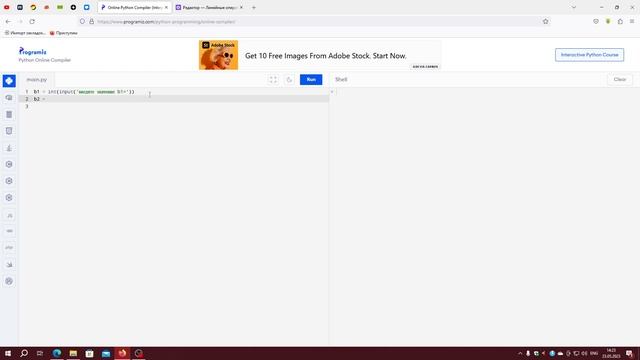Open the list all tabs dropdown arrow
This screenshot has height=360, width=640.
tap(573, 7)
